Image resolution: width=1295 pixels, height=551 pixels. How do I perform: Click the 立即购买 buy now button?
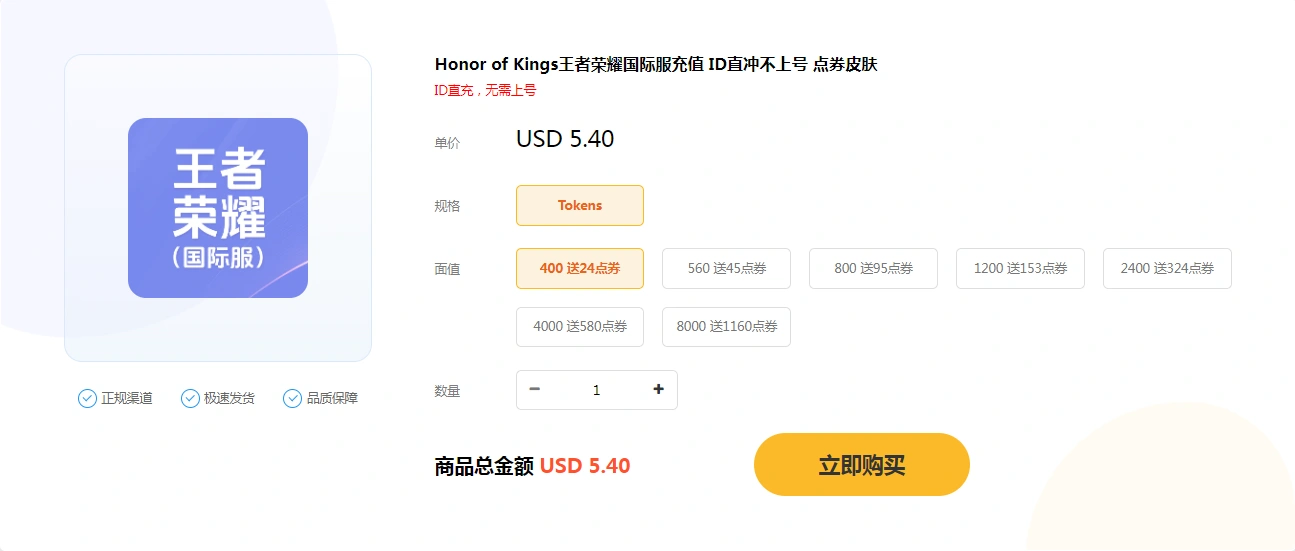pyautogui.click(x=862, y=465)
